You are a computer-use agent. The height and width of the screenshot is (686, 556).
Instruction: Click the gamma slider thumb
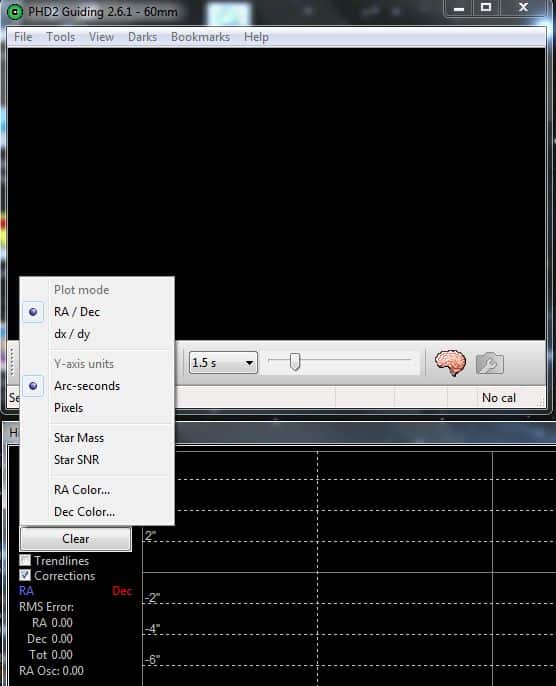[295, 362]
